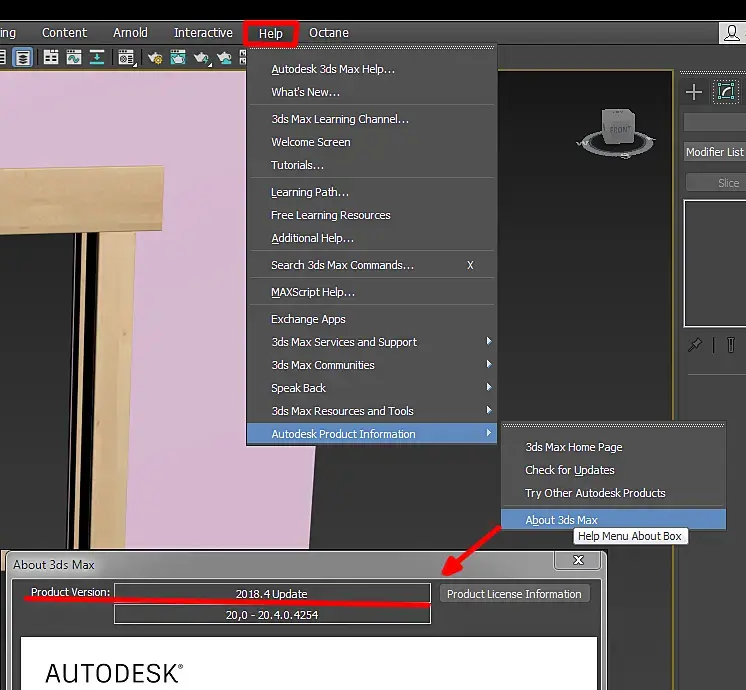This screenshot has height=690, width=746.
Task: Select What's New menu entry
Action: pos(372,92)
